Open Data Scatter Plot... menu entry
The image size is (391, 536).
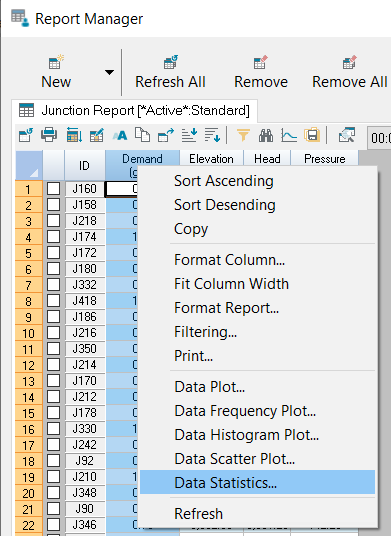pyautogui.click(x=257, y=459)
